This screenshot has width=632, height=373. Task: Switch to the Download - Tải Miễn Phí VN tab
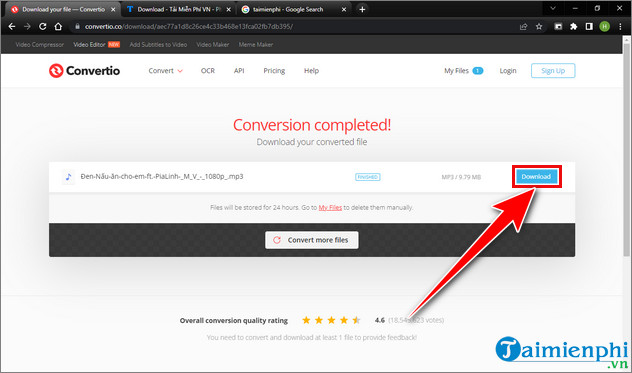[179, 9]
